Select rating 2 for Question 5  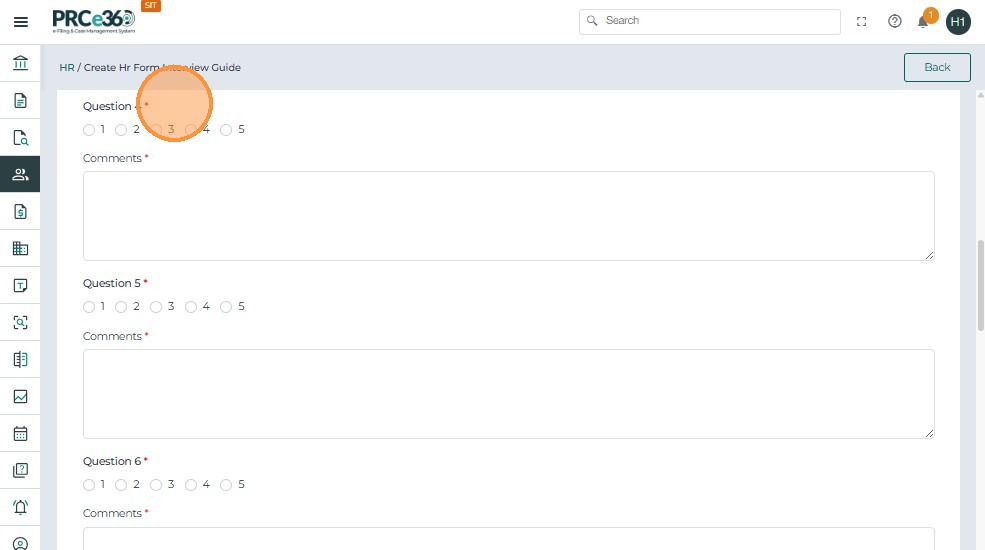tap(121, 307)
